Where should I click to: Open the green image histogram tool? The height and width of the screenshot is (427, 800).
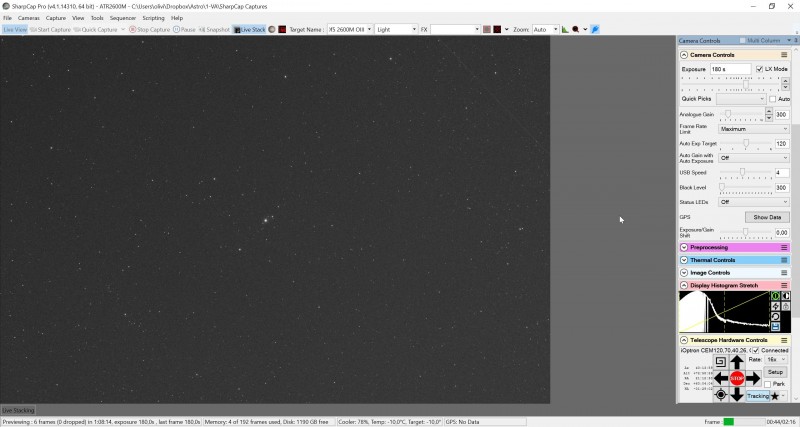(565, 30)
